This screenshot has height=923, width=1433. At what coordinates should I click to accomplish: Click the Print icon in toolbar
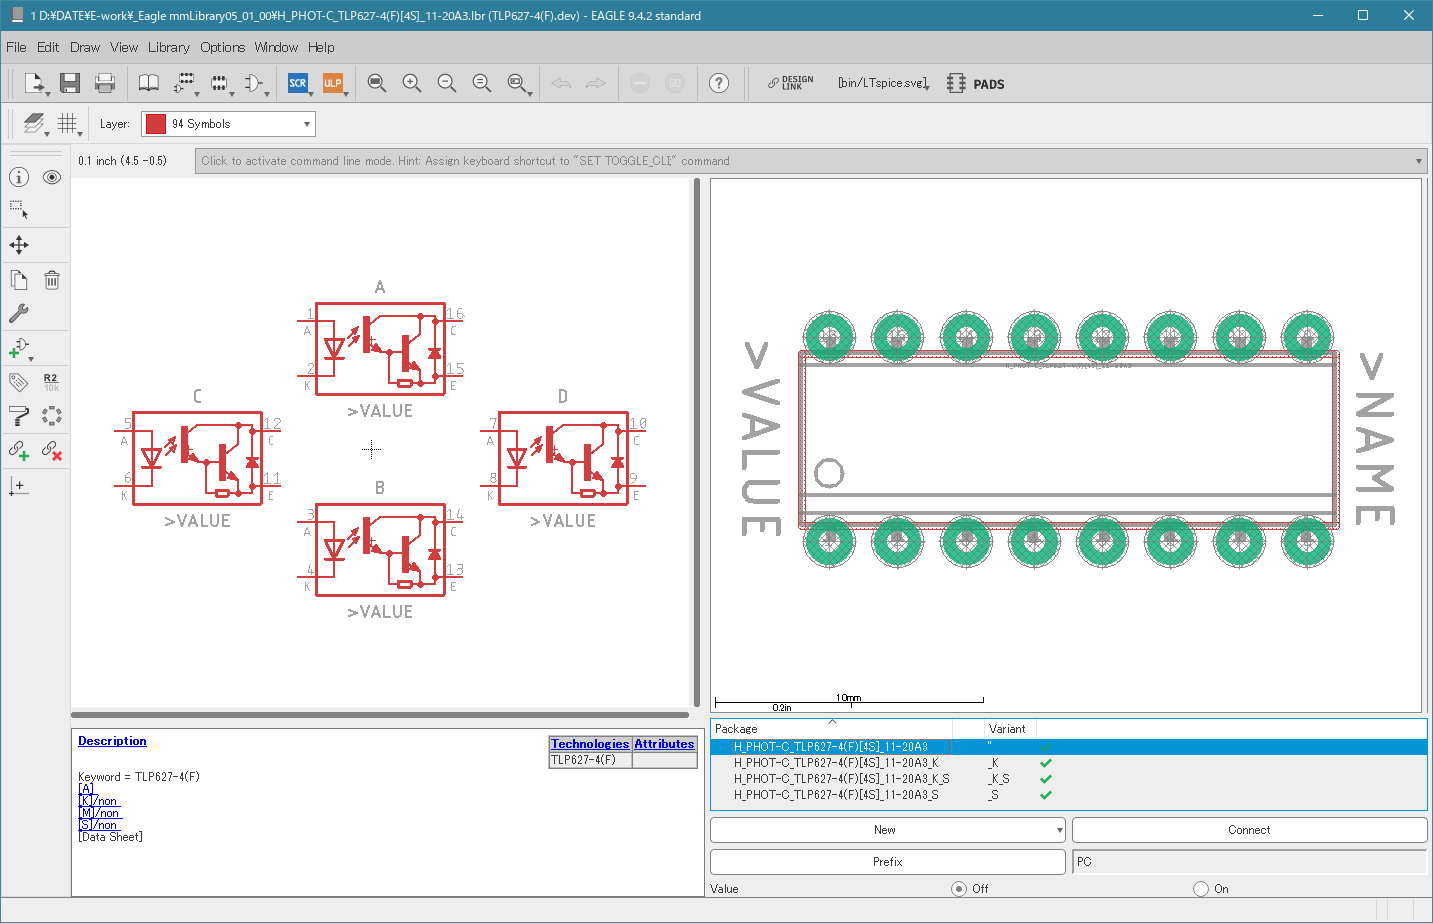[x=105, y=83]
